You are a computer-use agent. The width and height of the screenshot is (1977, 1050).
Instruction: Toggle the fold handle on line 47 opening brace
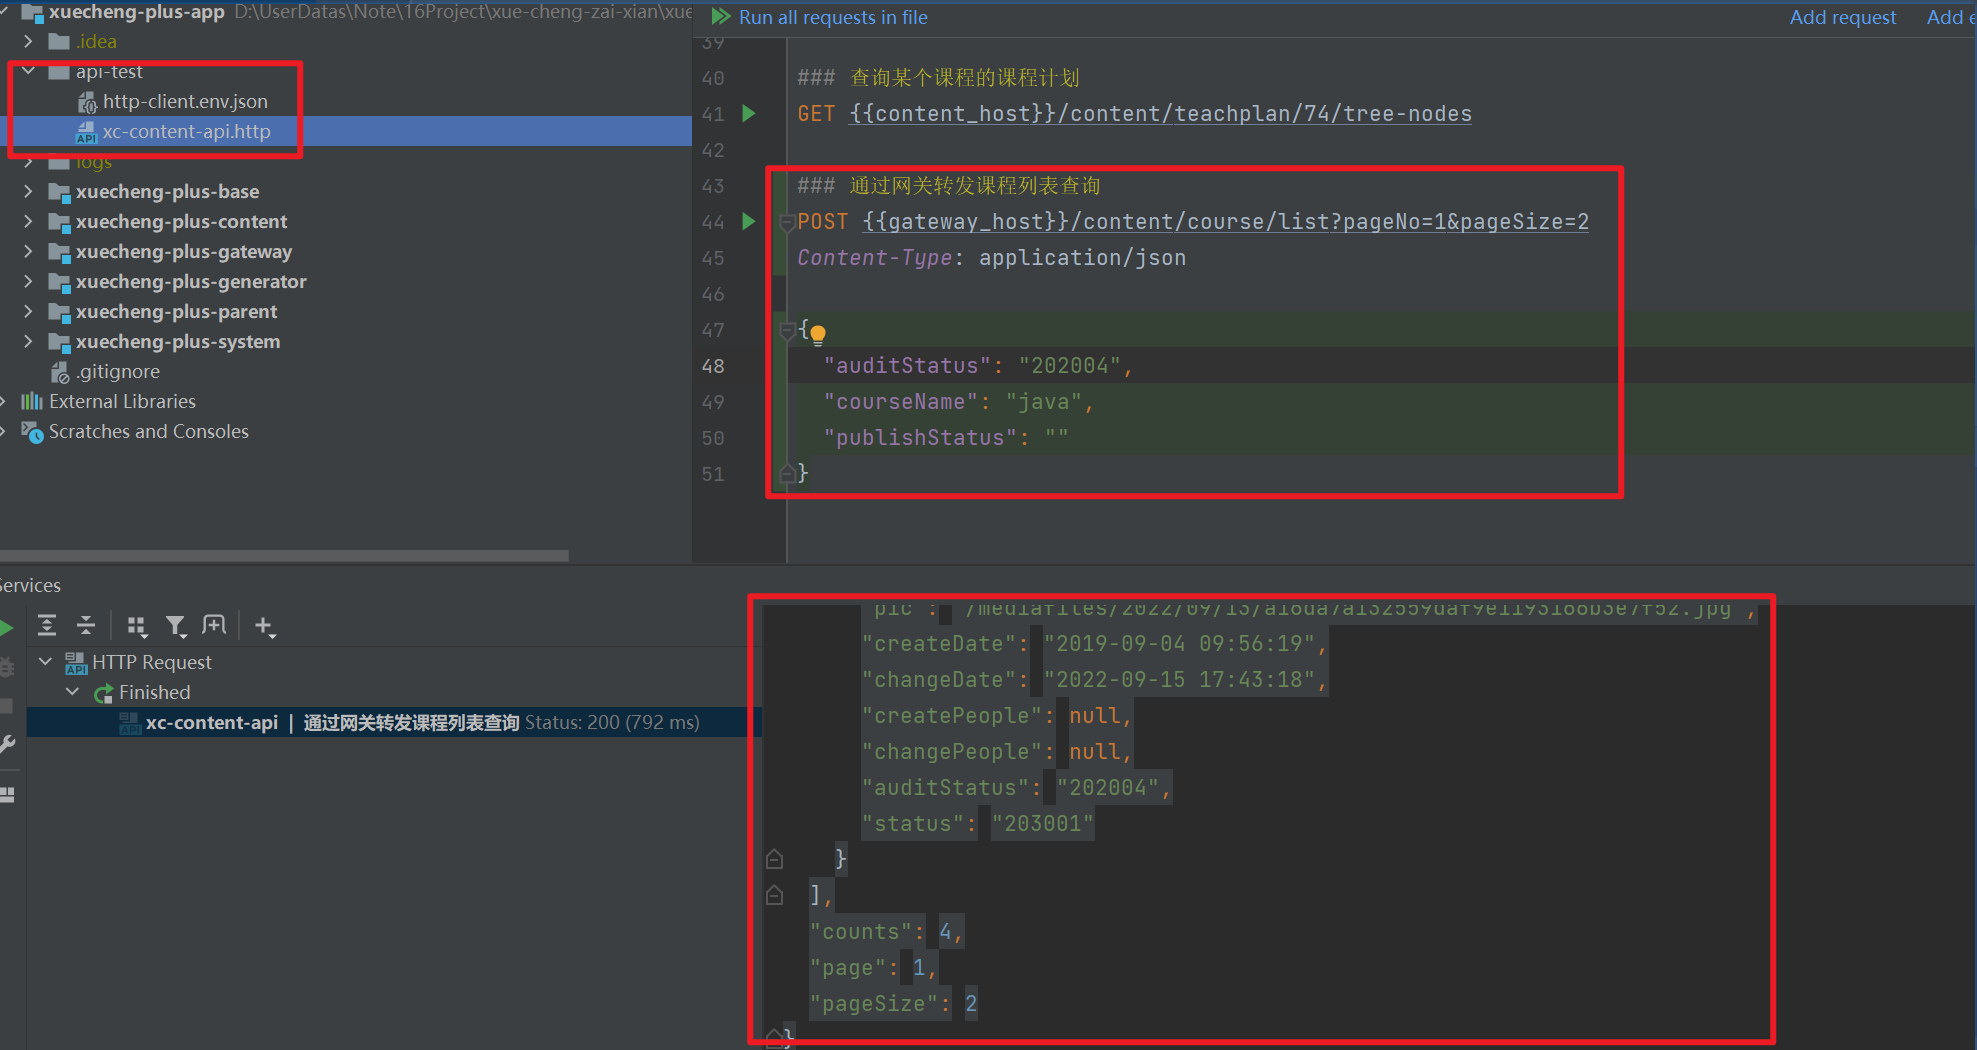[787, 330]
